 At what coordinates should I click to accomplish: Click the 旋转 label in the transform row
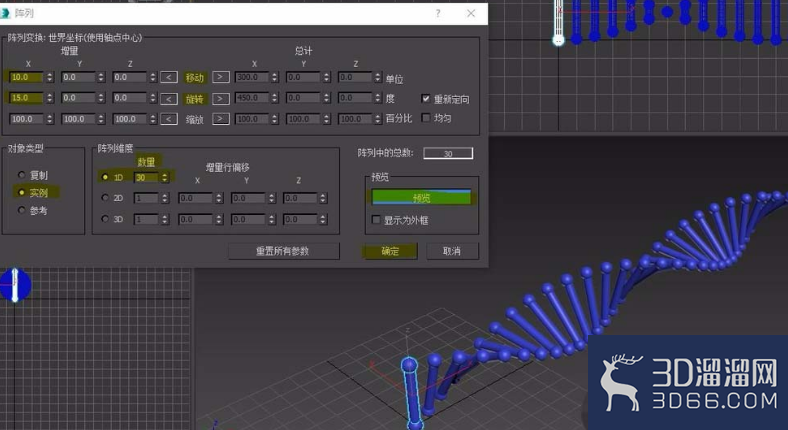tap(195, 98)
